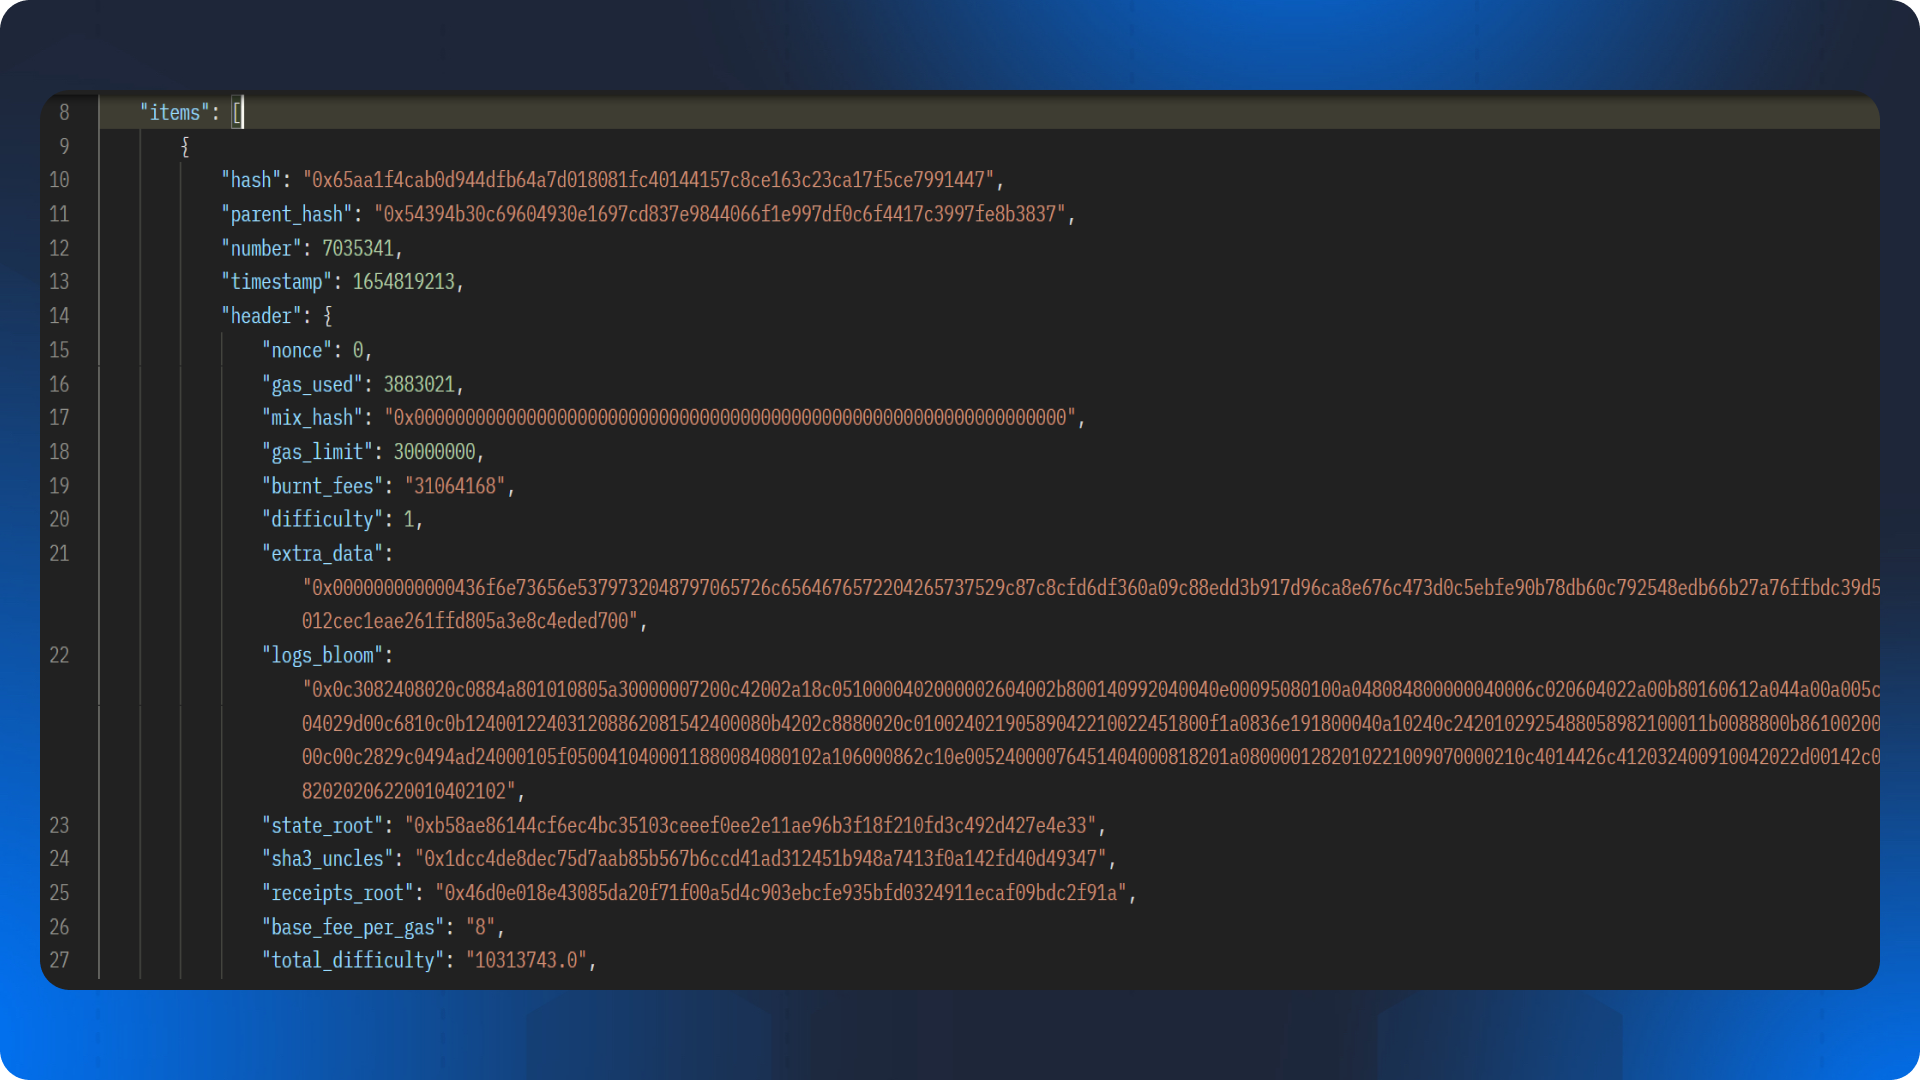
Task: Click the "extra_data" key
Action: 322,554
